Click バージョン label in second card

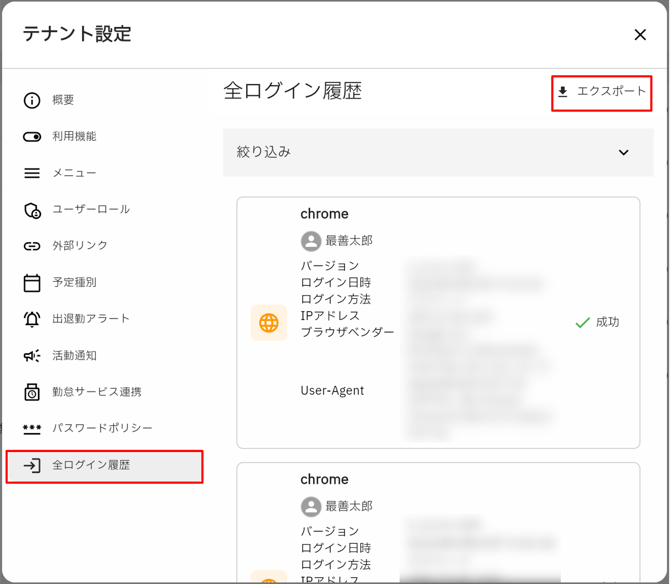coord(330,531)
